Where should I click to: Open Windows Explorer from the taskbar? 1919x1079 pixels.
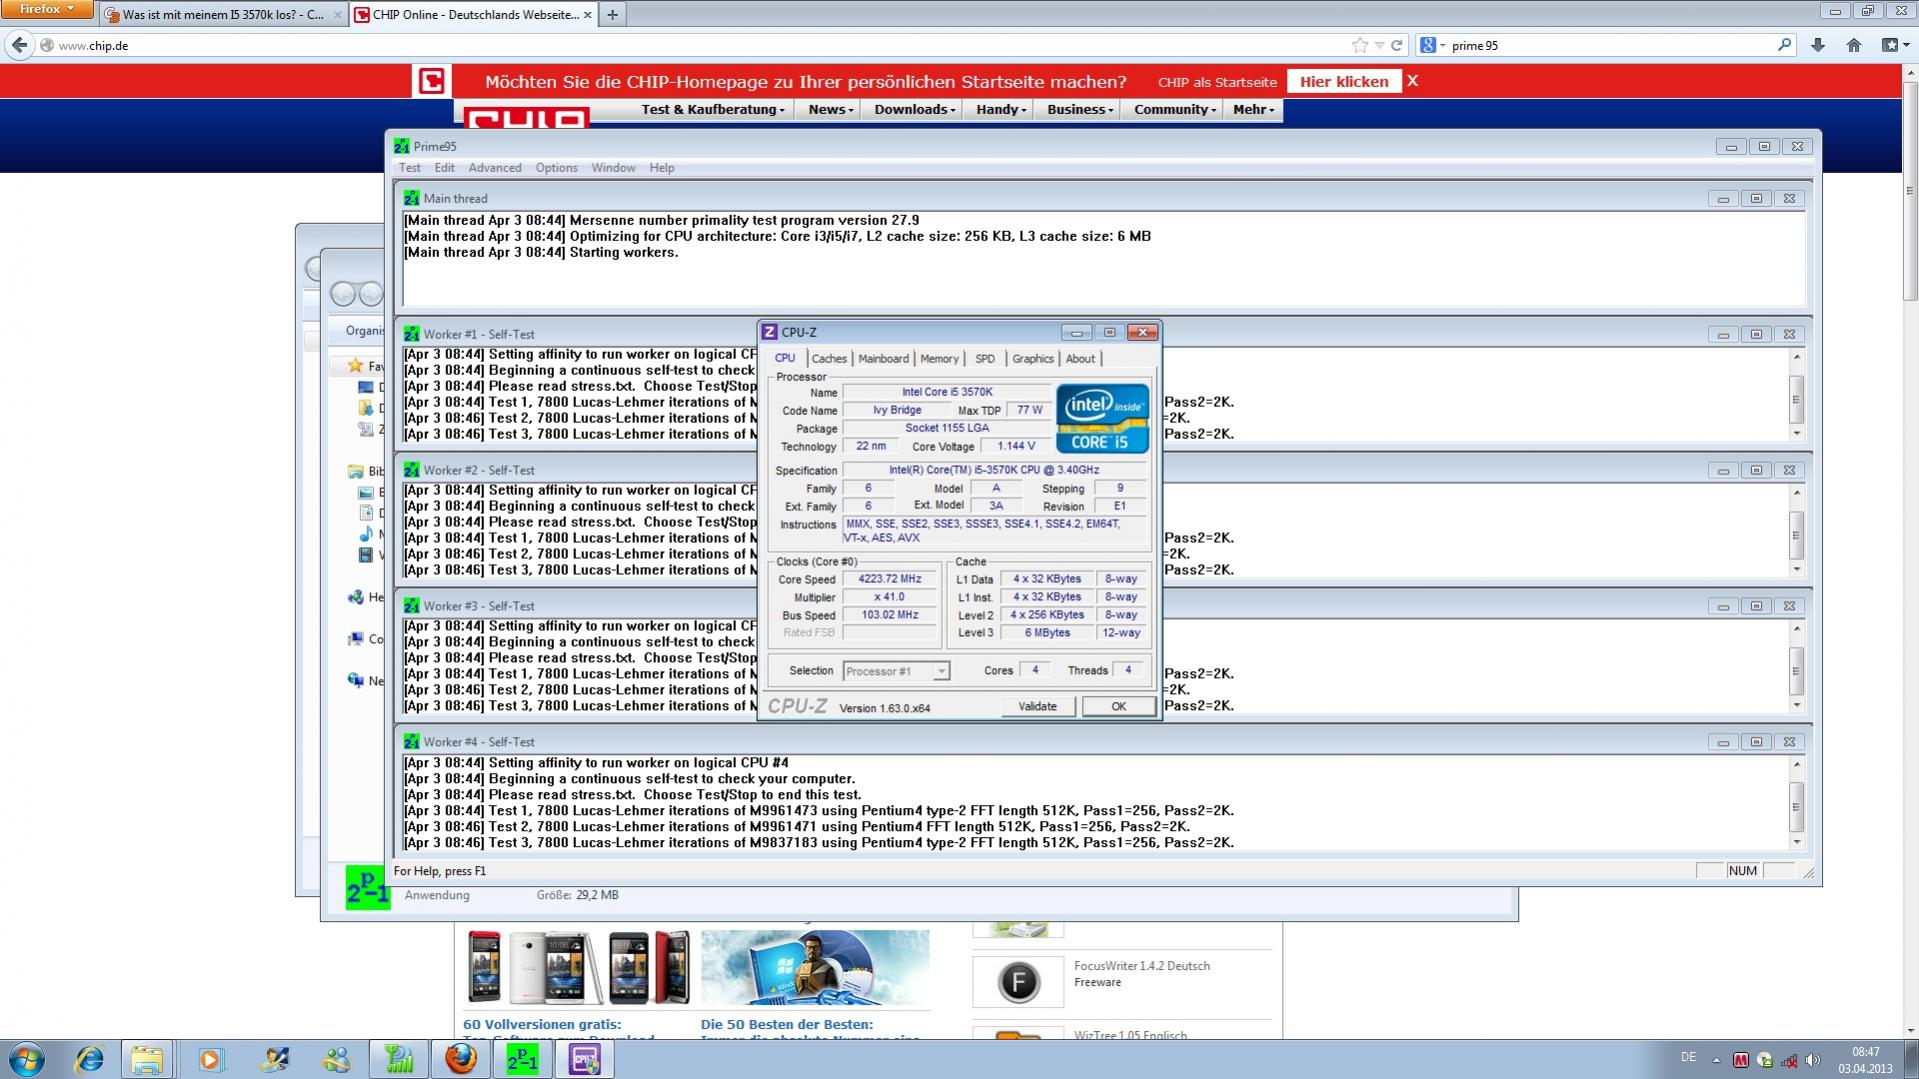[147, 1059]
